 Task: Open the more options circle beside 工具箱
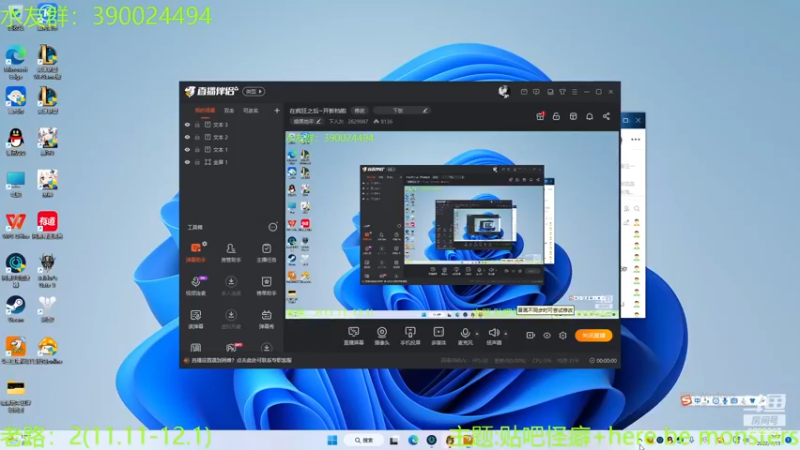click(x=273, y=227)
